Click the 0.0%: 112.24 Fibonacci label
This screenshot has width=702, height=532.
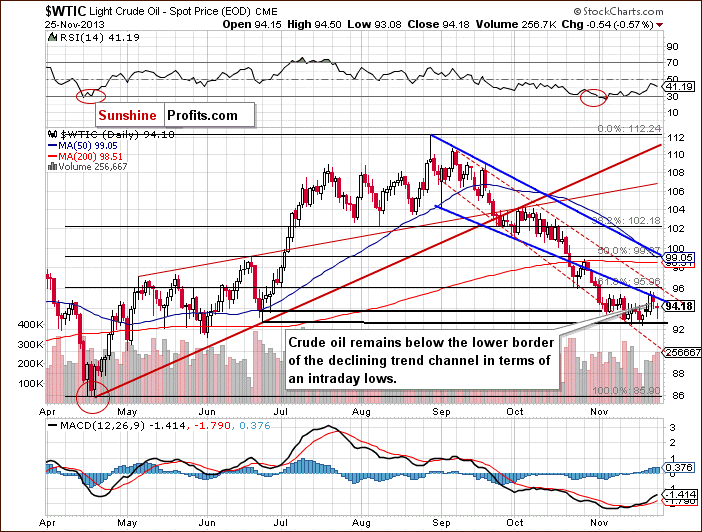pos(629,129)
